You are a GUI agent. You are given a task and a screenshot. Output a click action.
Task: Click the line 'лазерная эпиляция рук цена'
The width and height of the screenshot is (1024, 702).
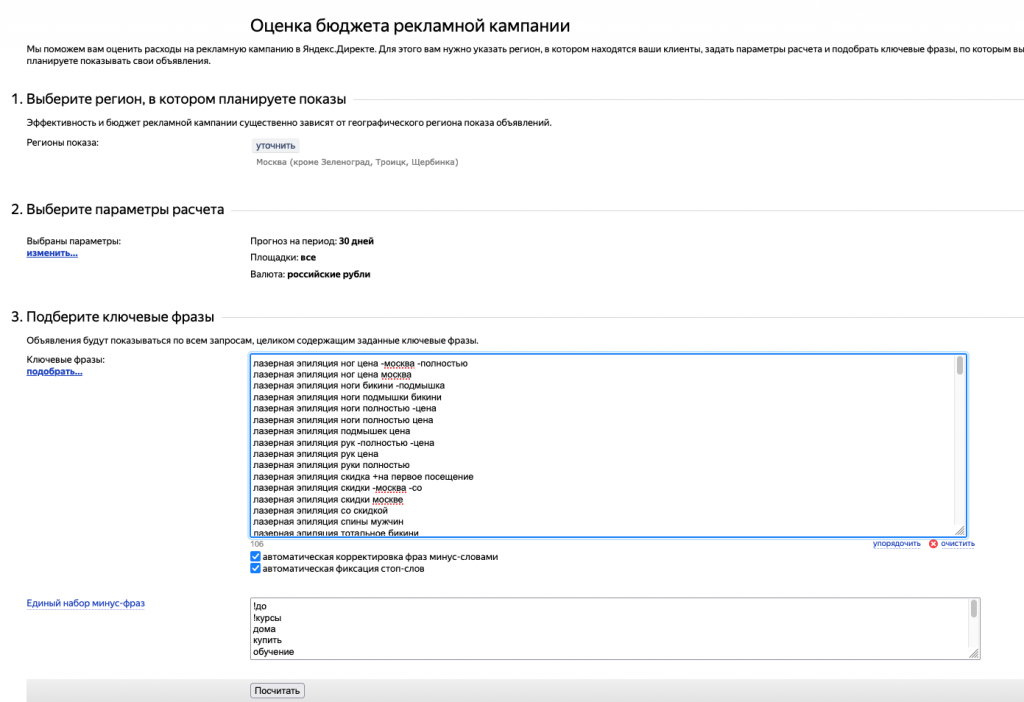tap(315, 454)
